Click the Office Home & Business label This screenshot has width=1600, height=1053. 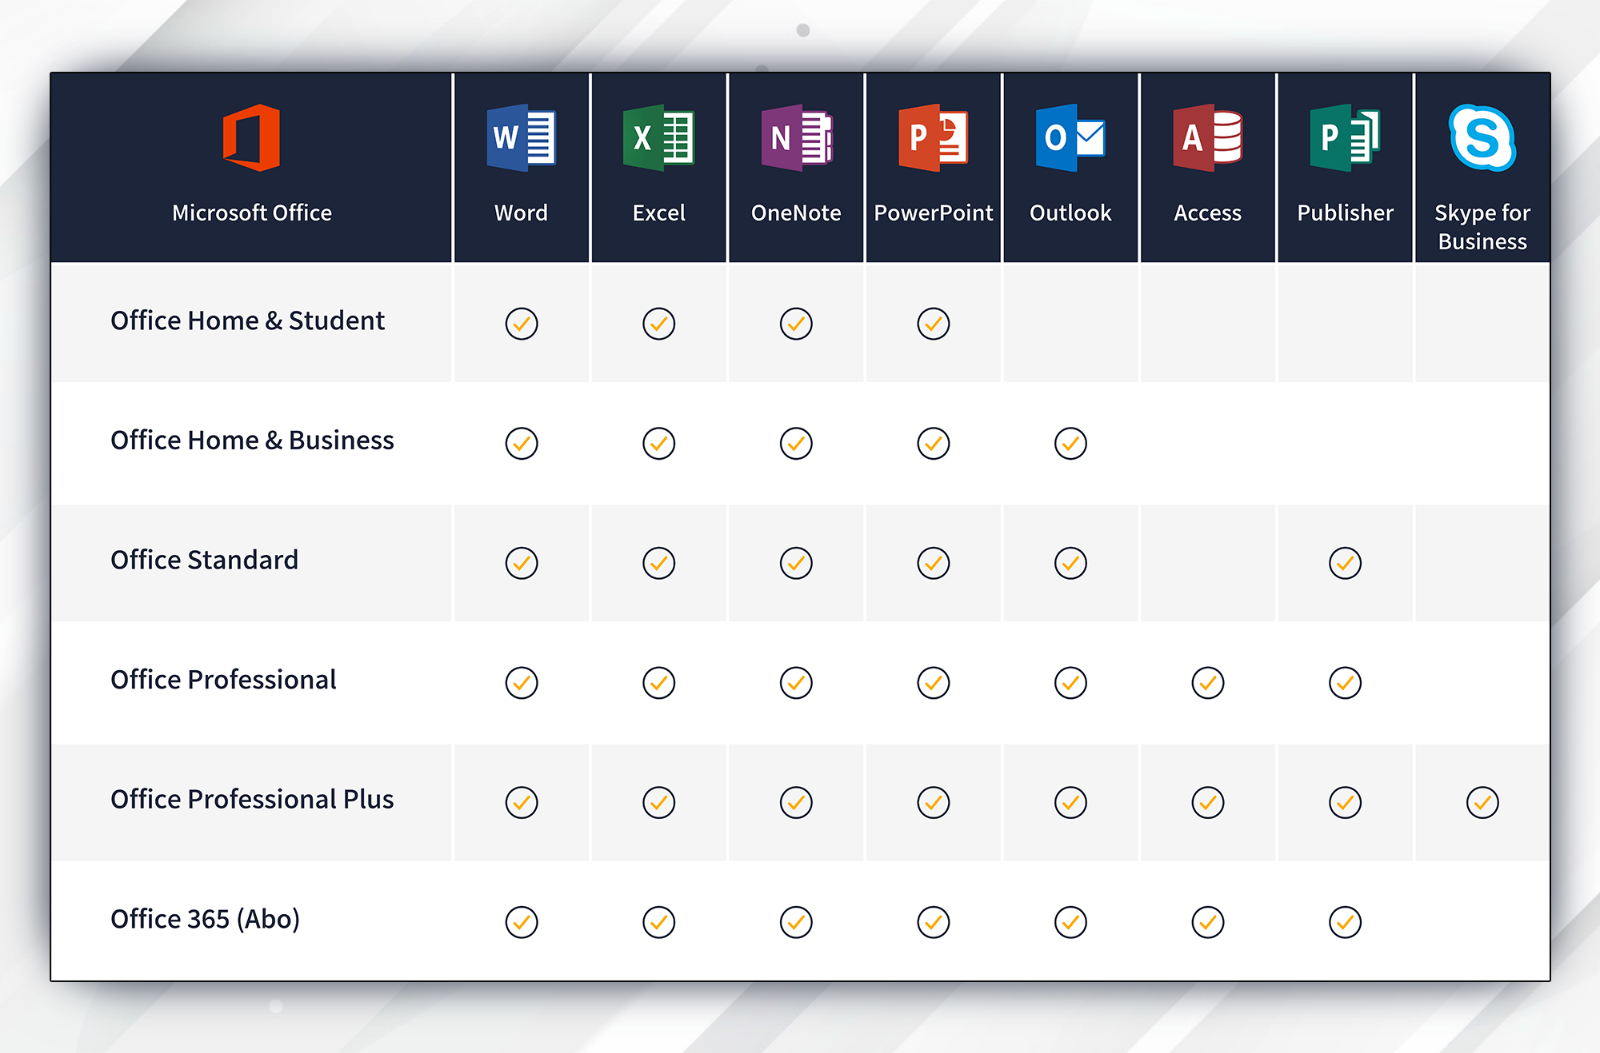point(252,441)
